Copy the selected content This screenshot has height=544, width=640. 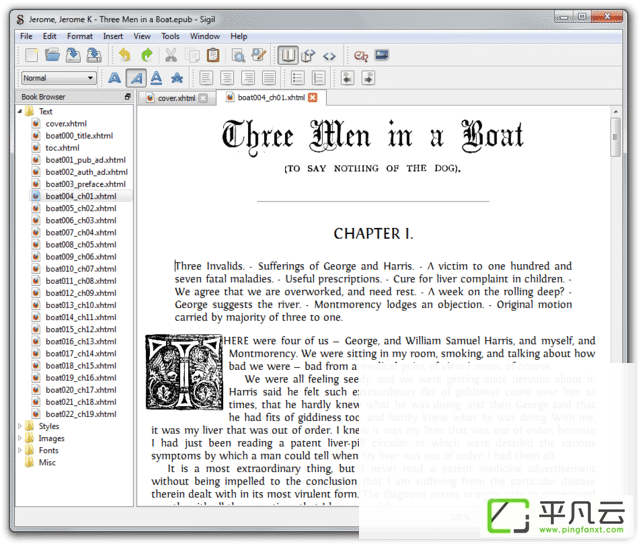coord(192,55)
